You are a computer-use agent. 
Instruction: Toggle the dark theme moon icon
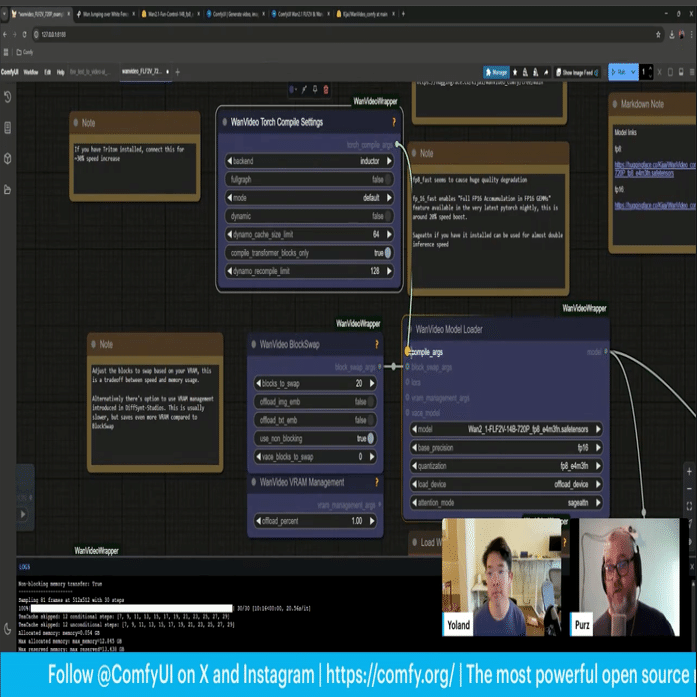click(x=8, y=629)
